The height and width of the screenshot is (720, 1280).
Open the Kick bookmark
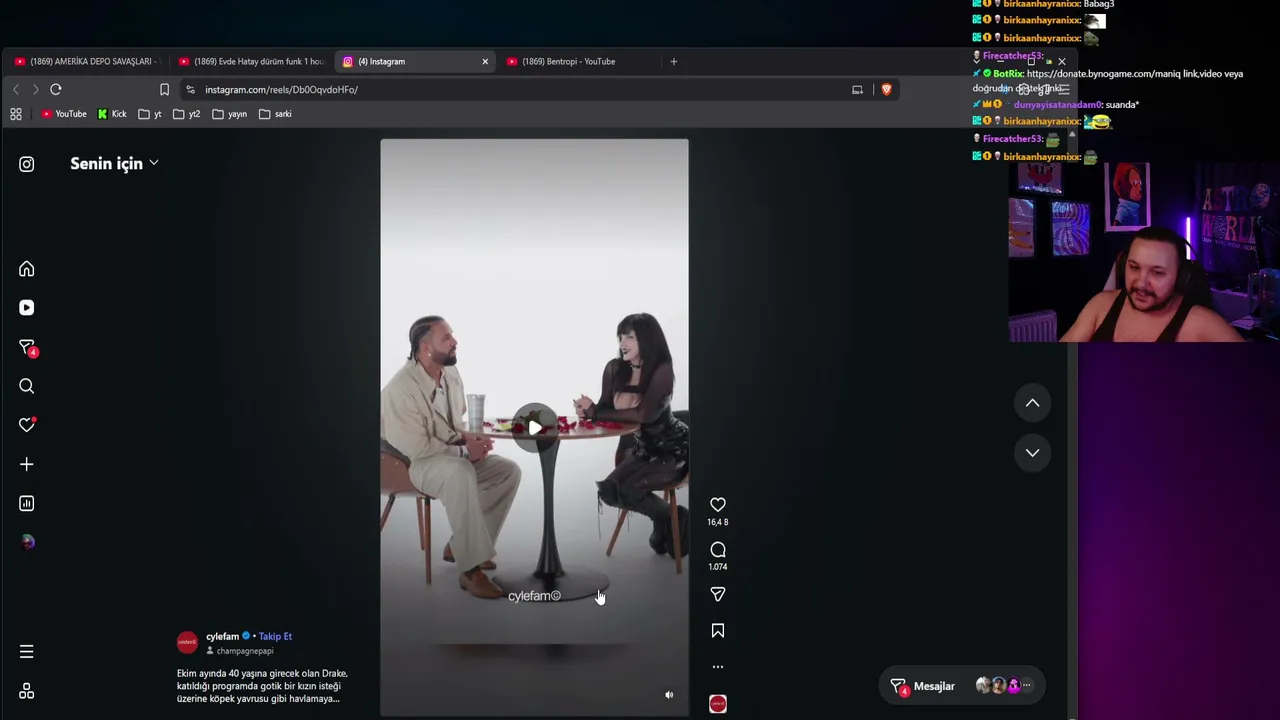click(112, 114)
